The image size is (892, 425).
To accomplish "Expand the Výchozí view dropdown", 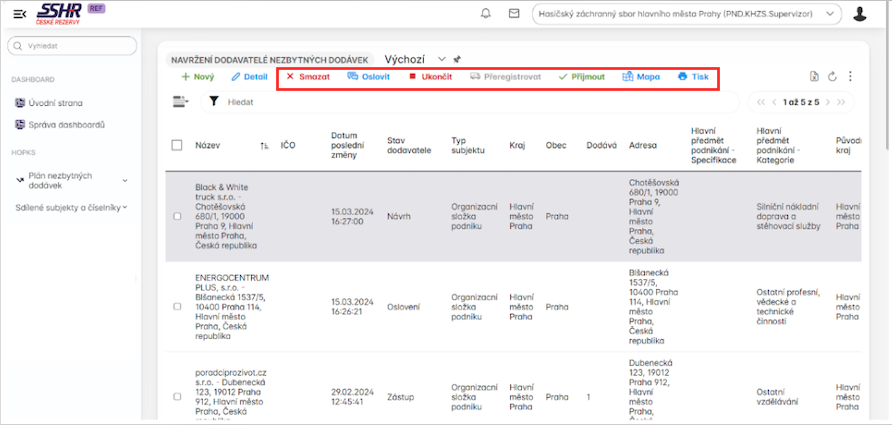I will coord(441,59).
